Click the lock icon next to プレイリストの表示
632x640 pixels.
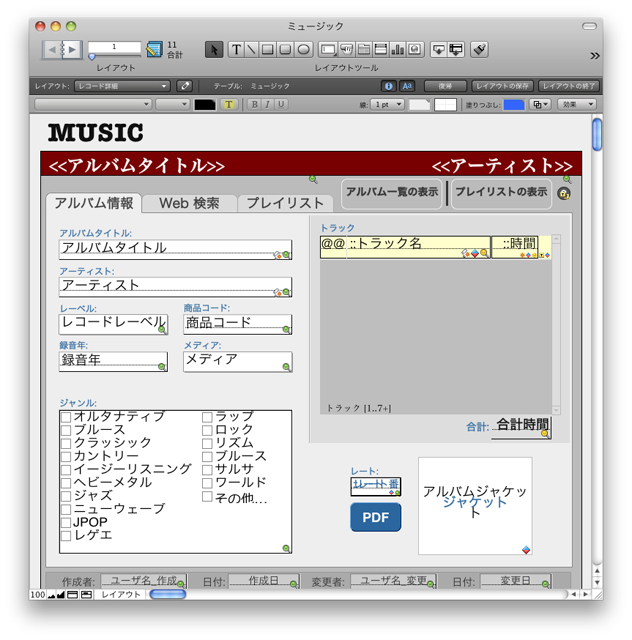click(x=564, y=193)
